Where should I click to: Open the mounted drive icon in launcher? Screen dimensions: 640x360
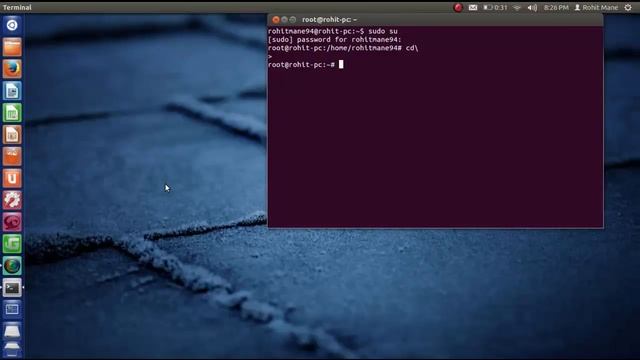[12, 331]
